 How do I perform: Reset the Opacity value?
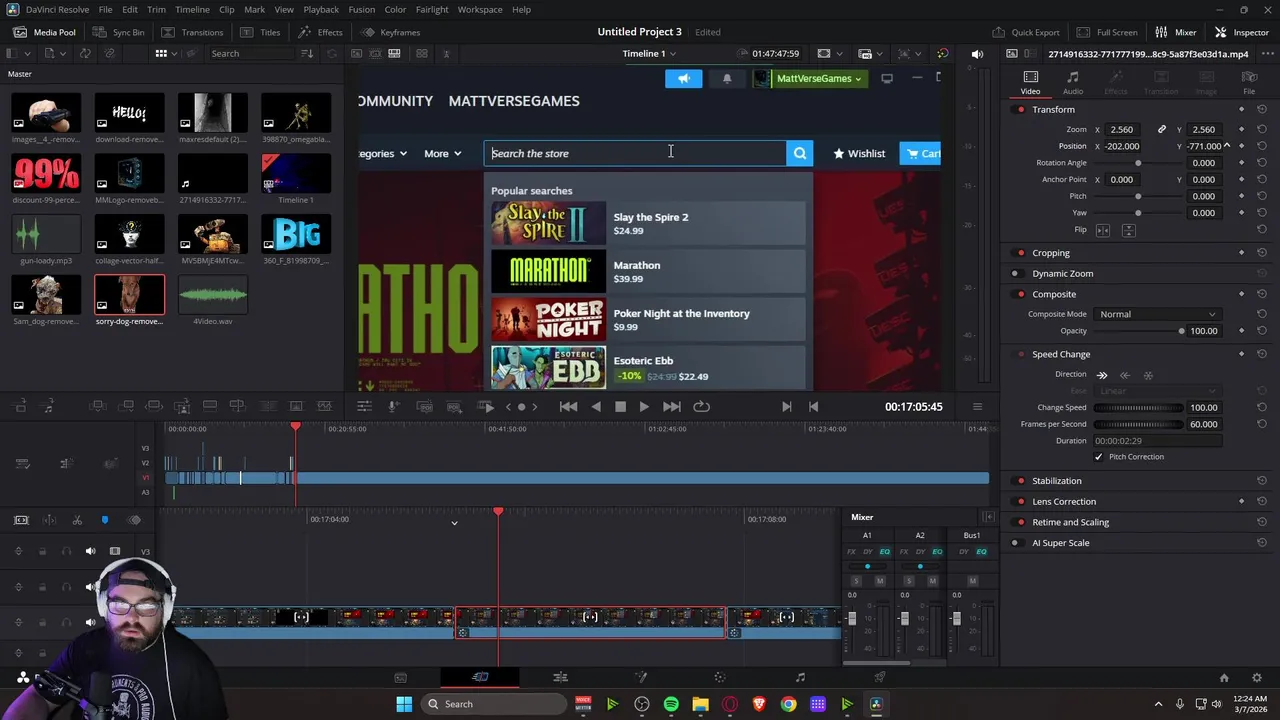1262,331
